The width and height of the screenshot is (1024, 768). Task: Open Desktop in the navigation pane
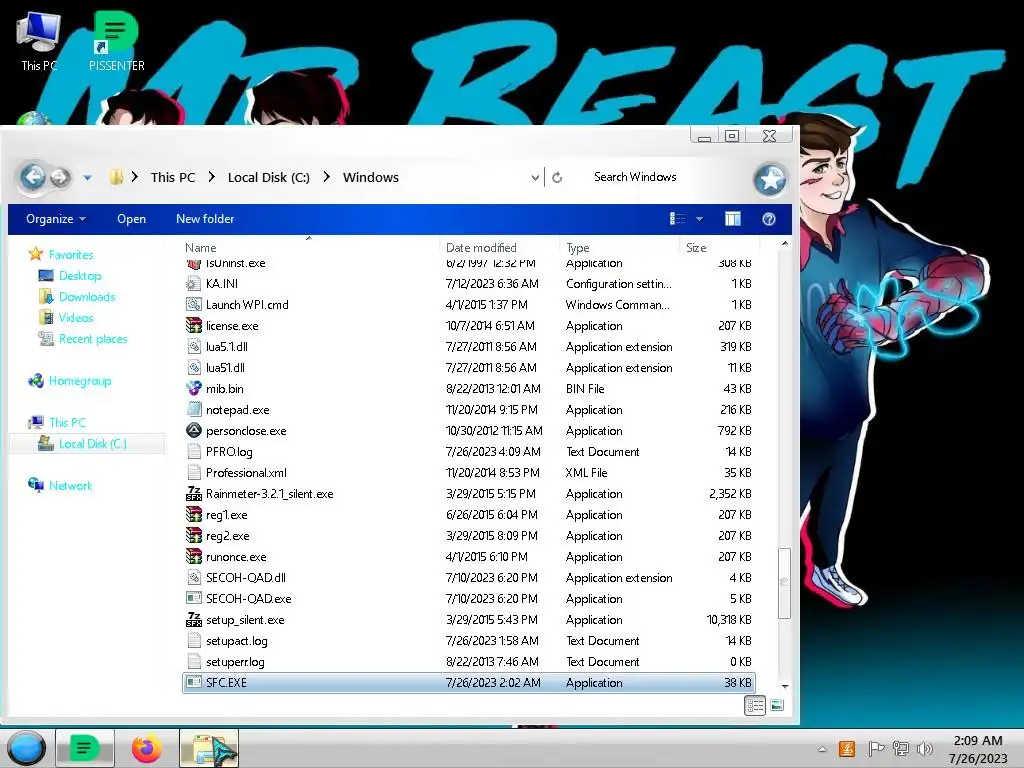[80, 276]
